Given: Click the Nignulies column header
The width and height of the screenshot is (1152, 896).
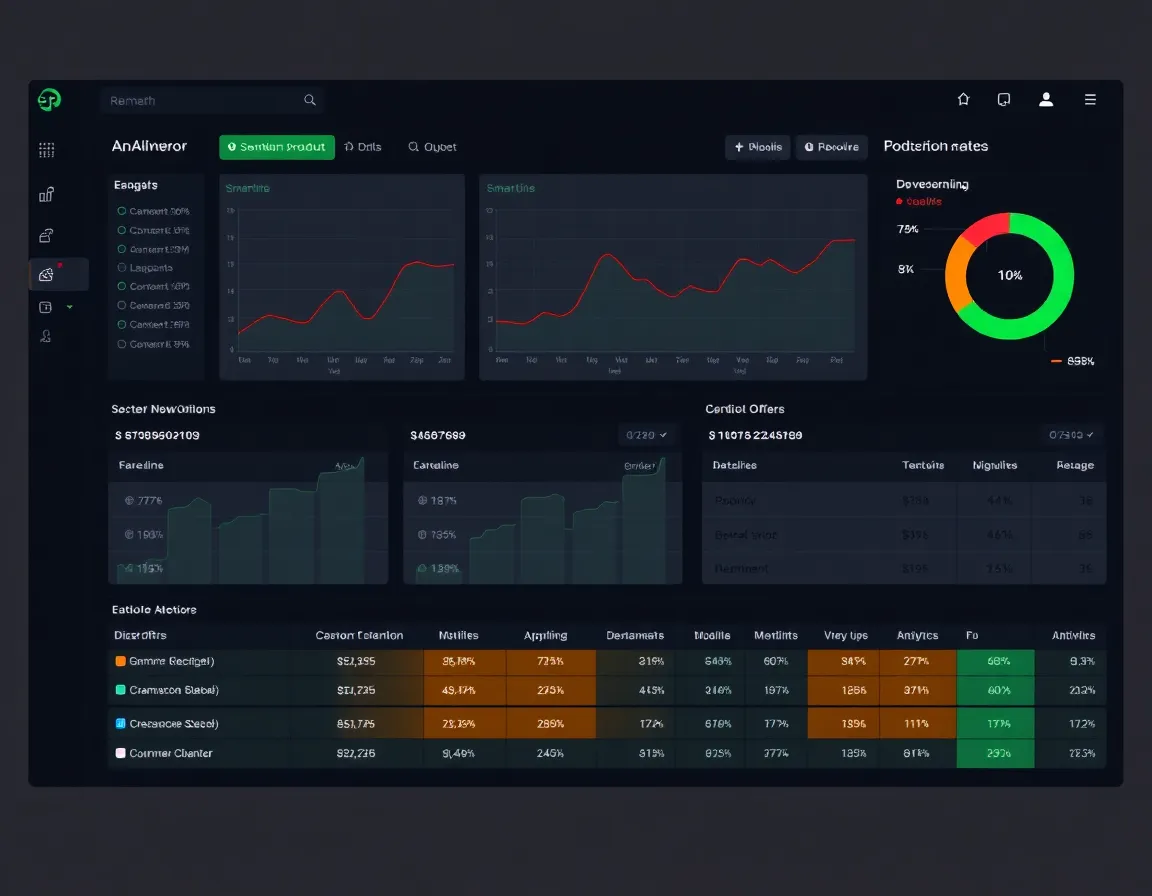Looking at the screenshot, I should 995,465.
